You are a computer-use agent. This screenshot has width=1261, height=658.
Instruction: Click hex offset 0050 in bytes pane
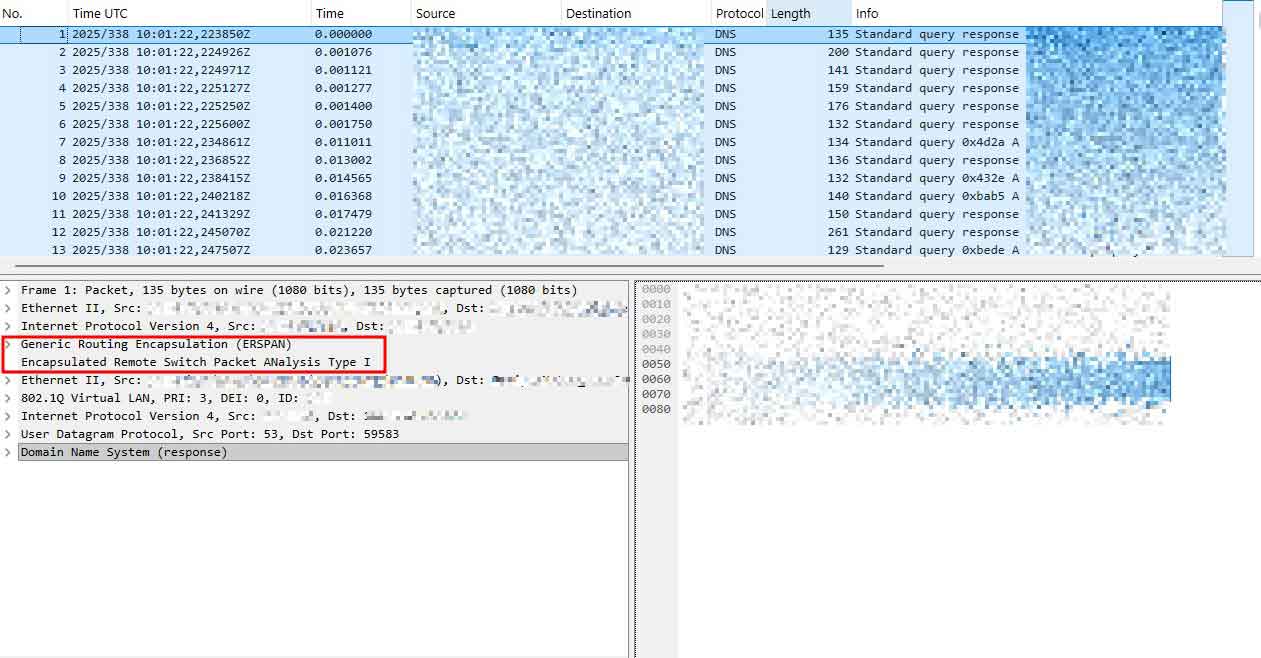click(656, 364)
